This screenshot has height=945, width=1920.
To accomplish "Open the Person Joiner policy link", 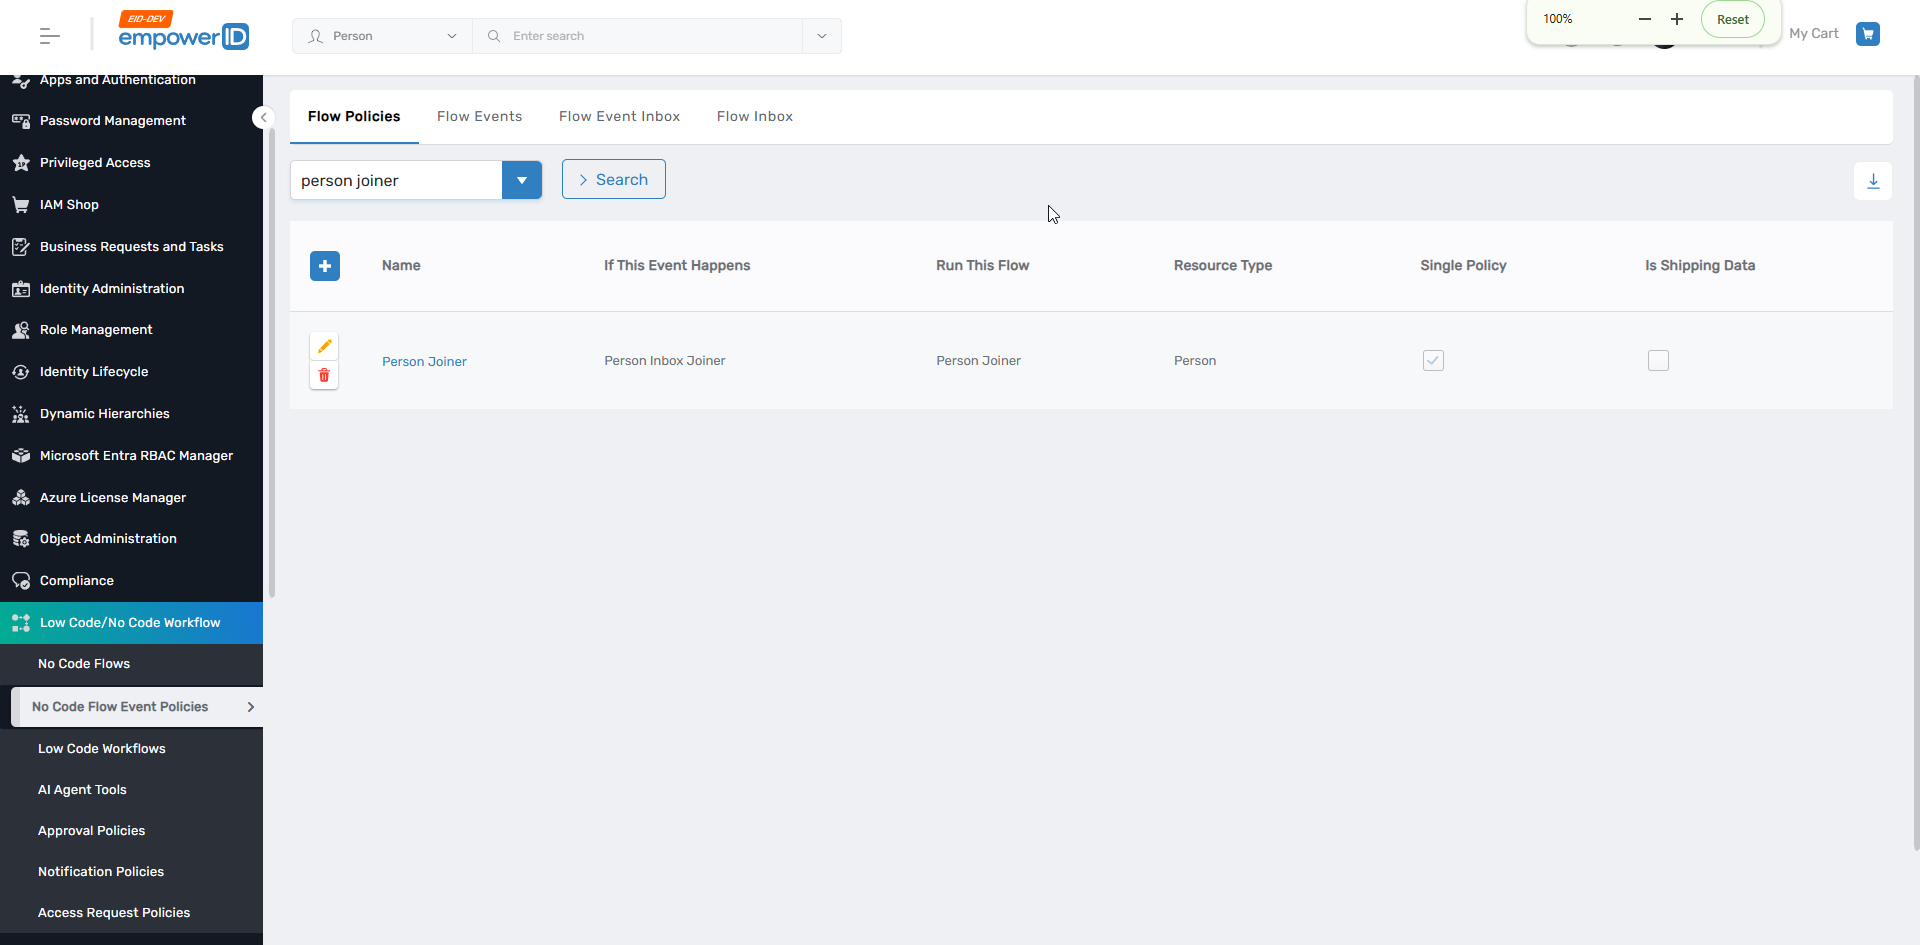I will pyautogui.click(x=424, y=361).
